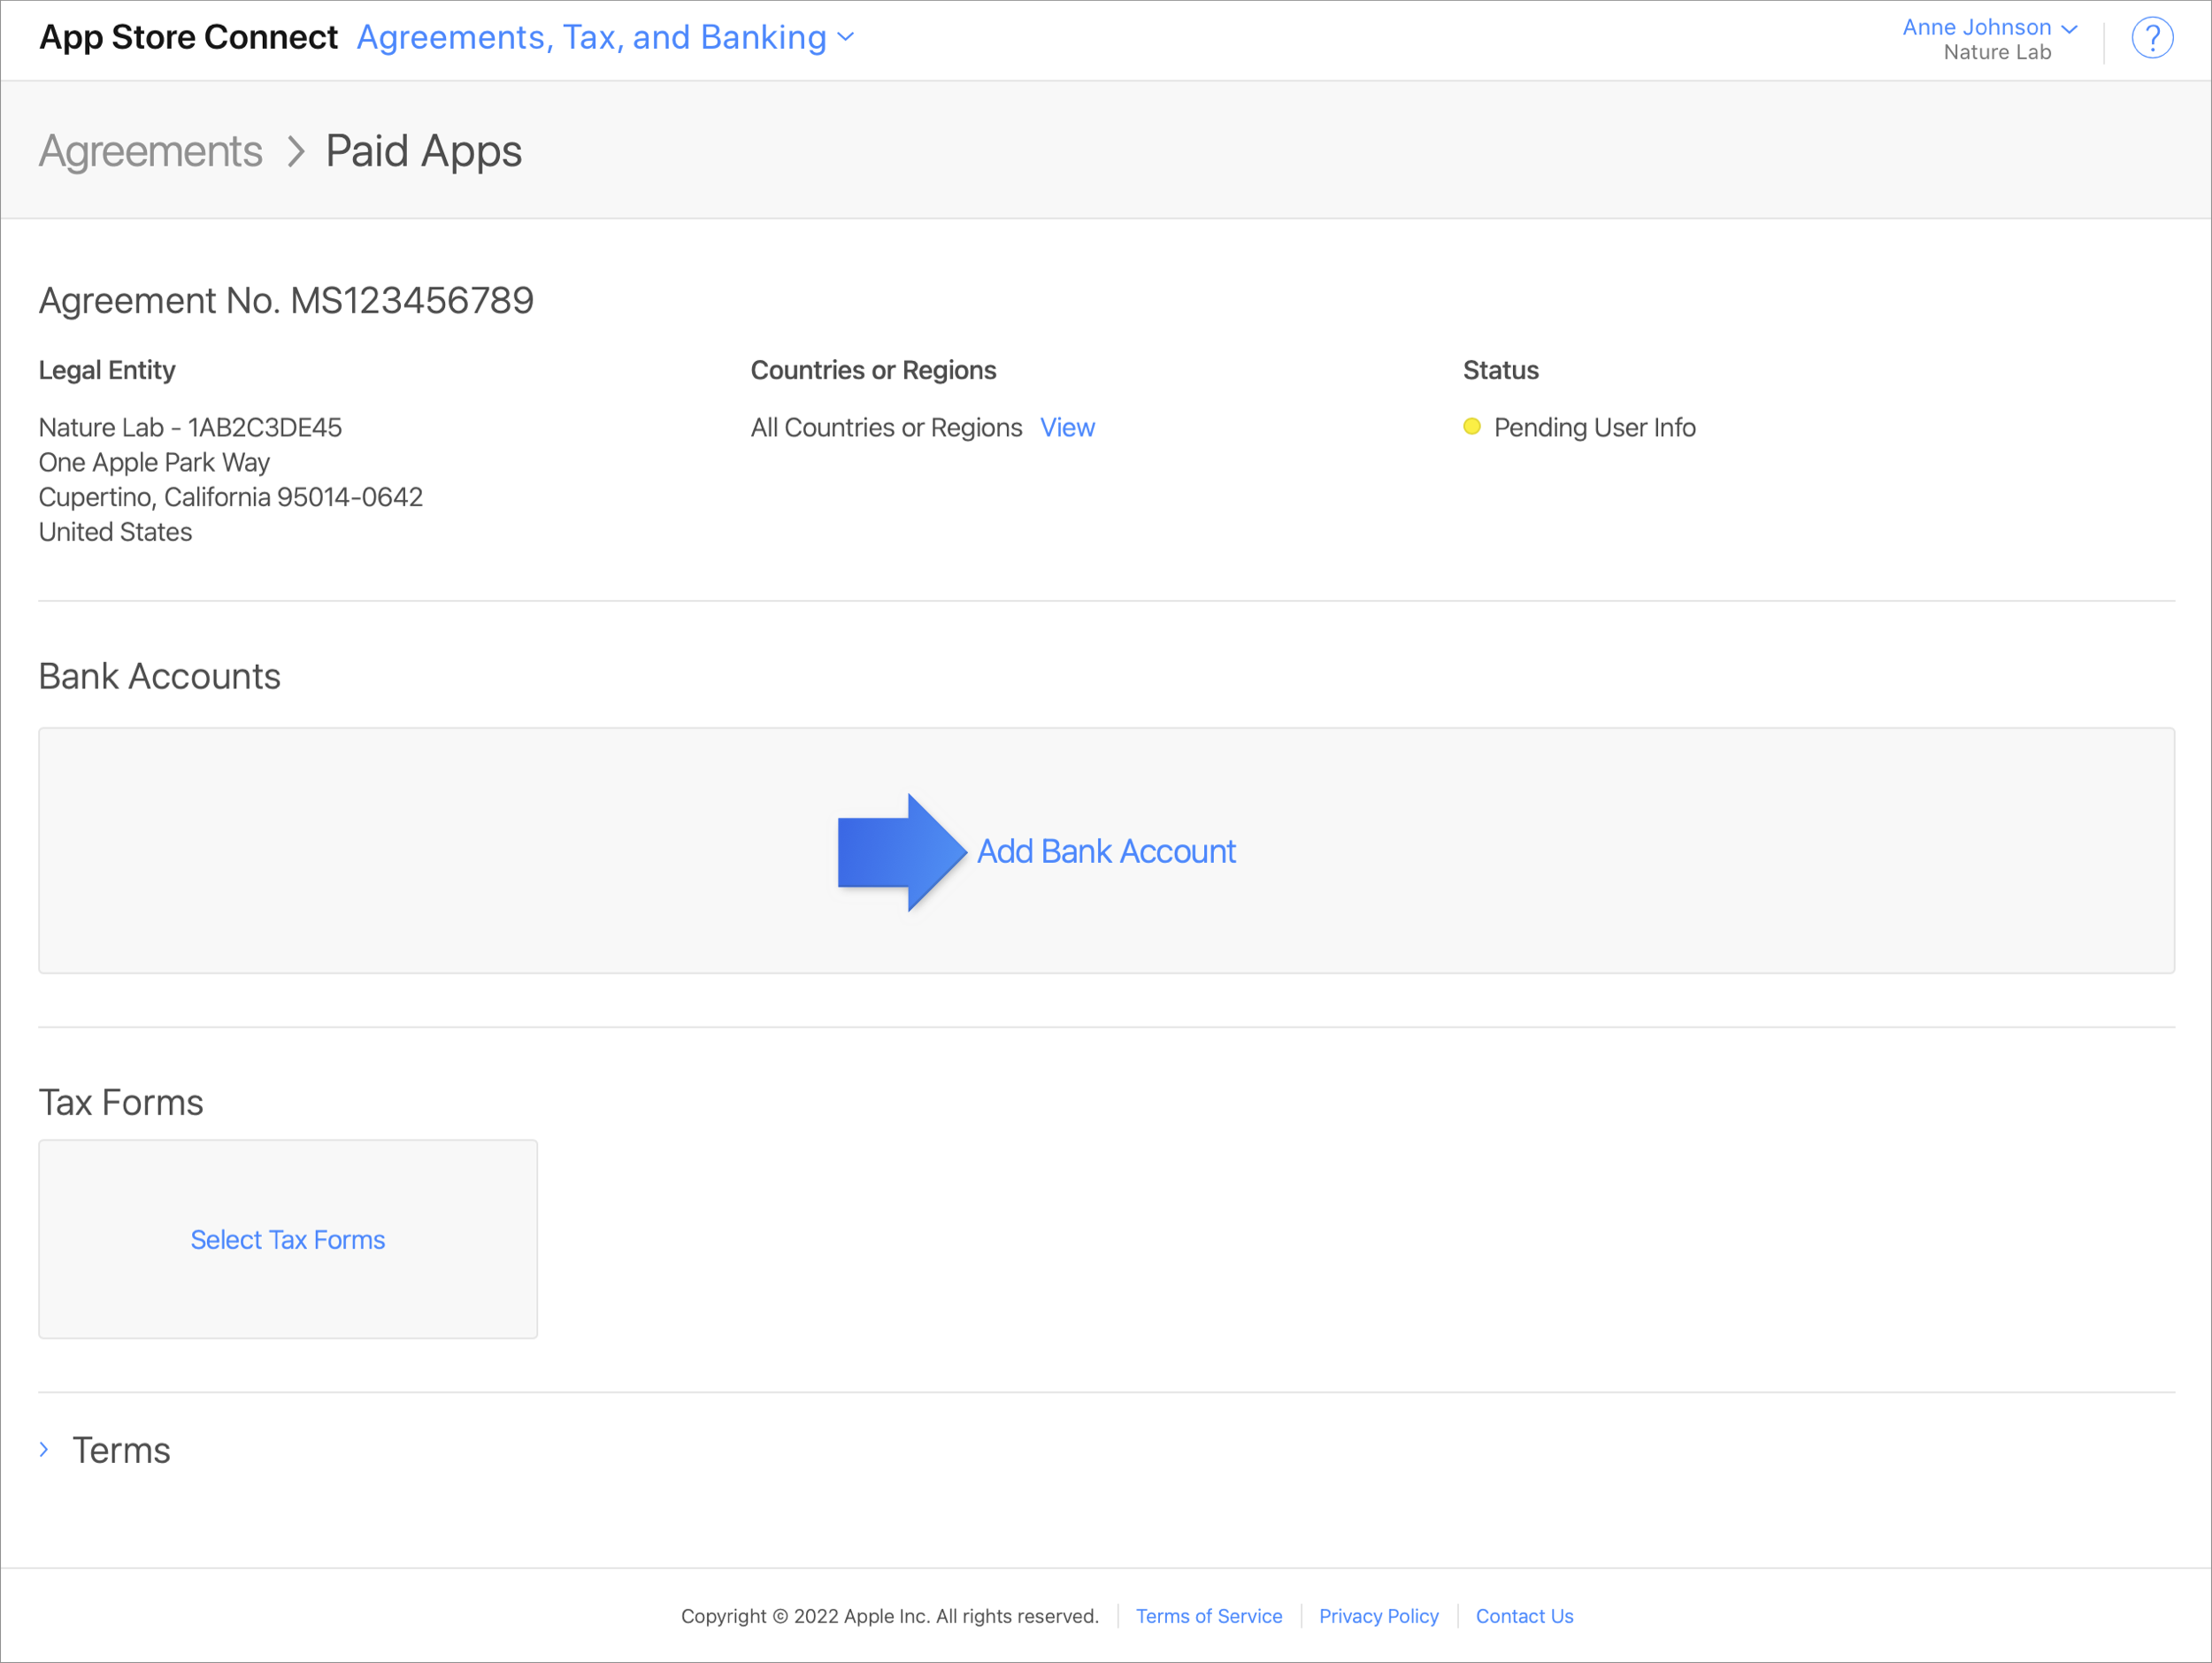Open the Contact Us link

[x=1524, y=1616]
